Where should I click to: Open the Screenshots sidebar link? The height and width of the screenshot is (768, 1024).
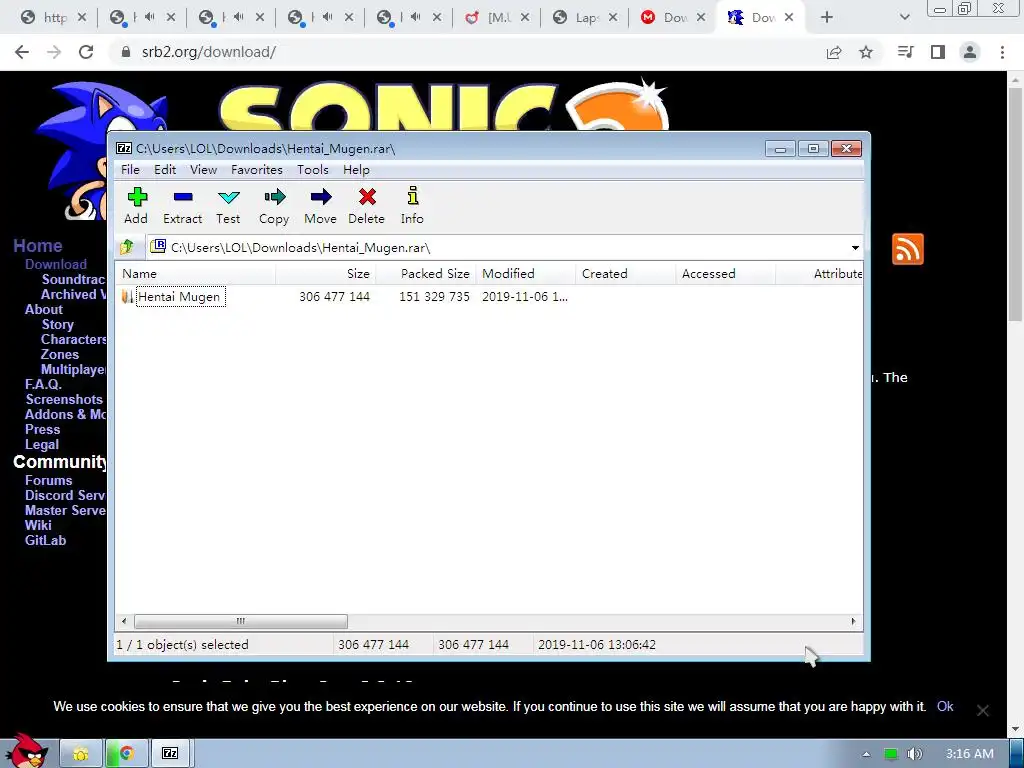coord(63,400)
